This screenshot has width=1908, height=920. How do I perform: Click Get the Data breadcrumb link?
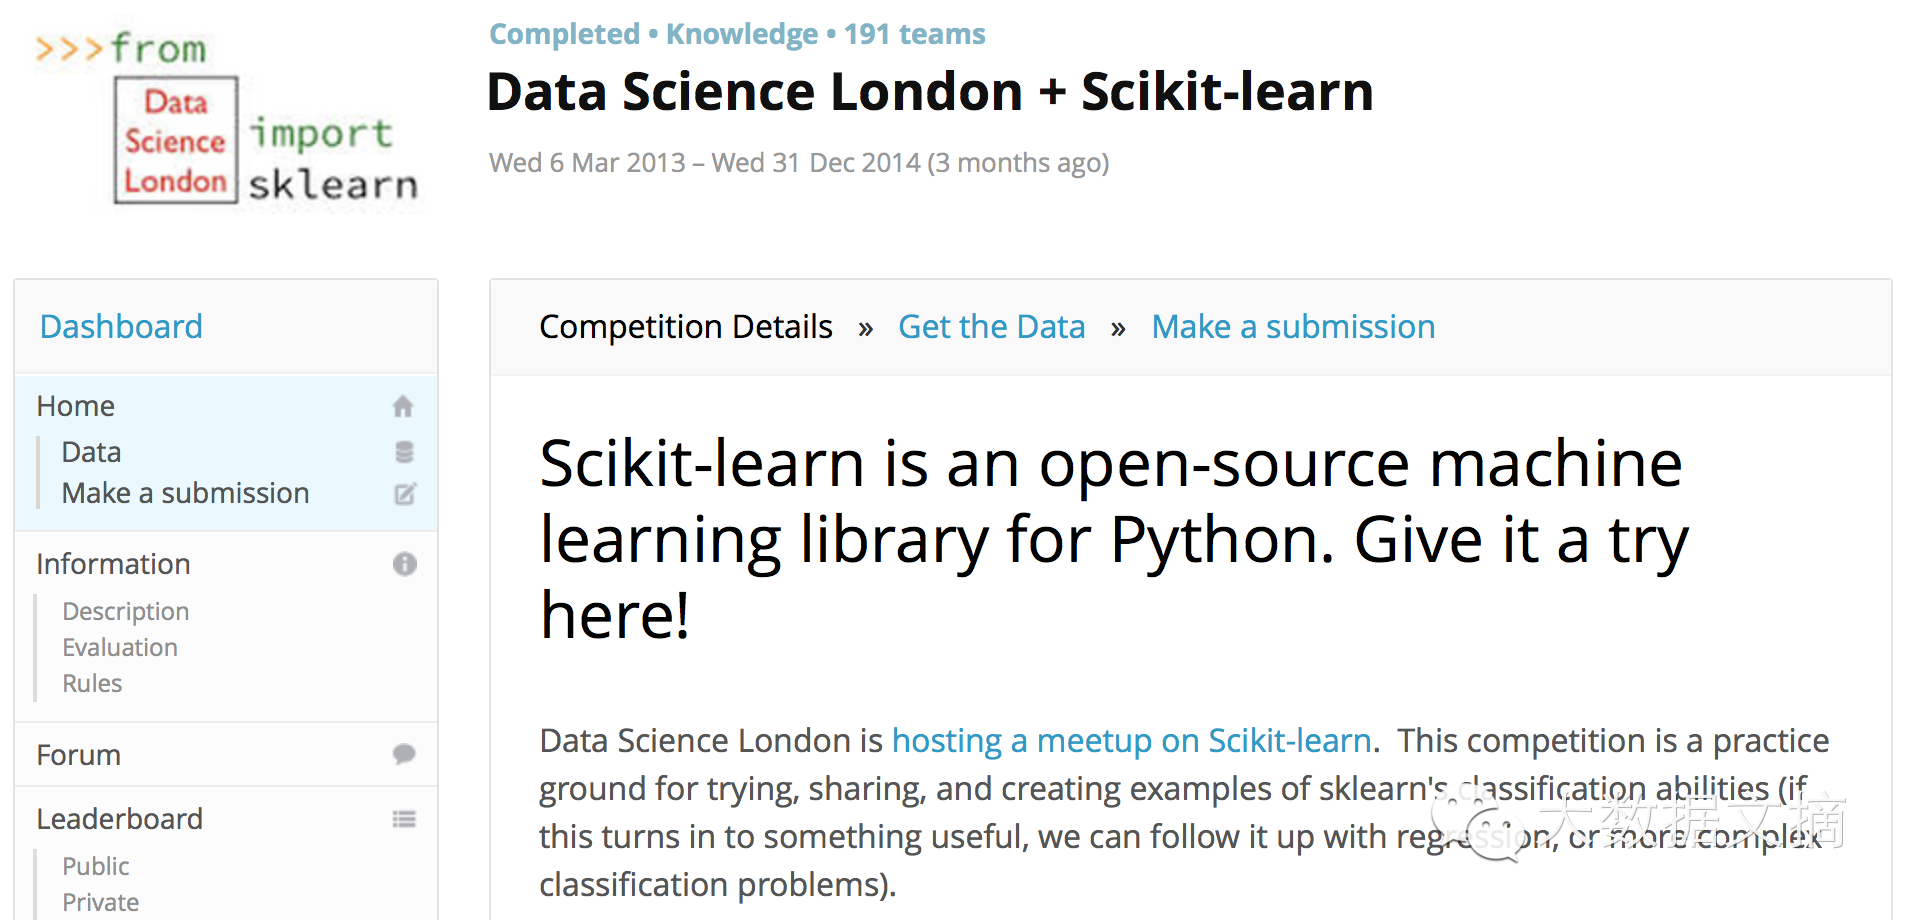(991, 327)
